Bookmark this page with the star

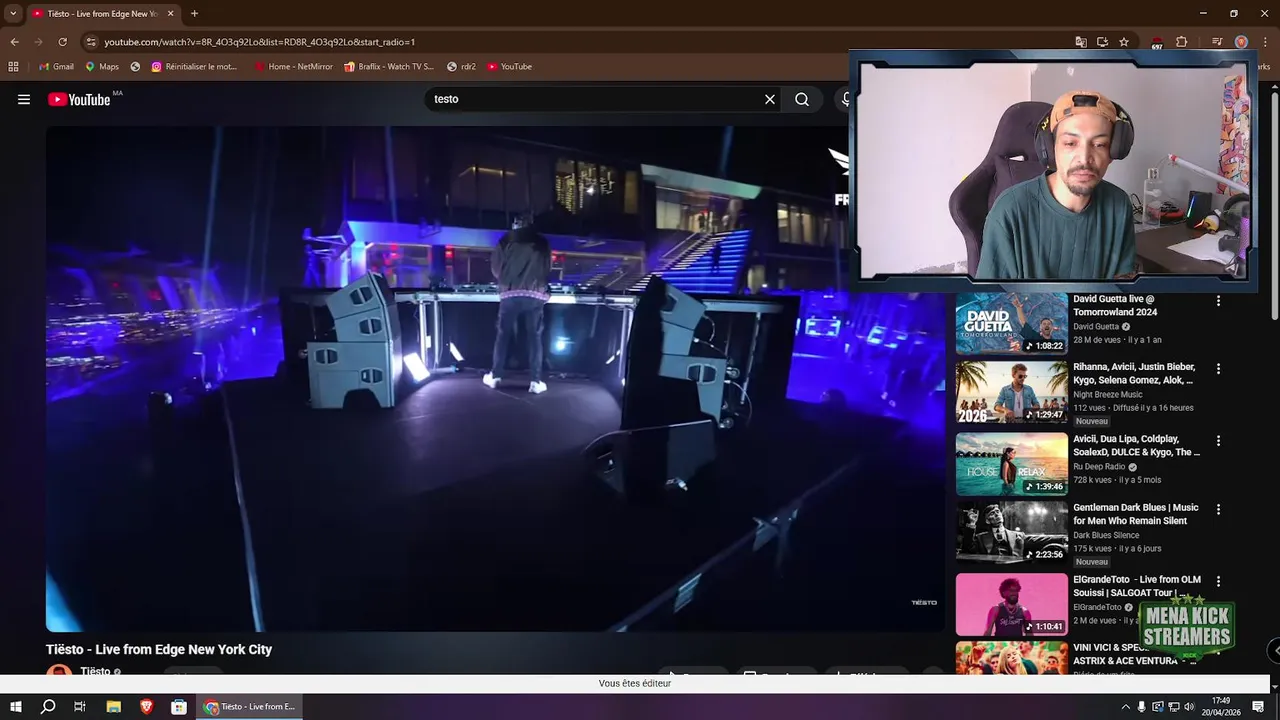tap(1124, 42)
